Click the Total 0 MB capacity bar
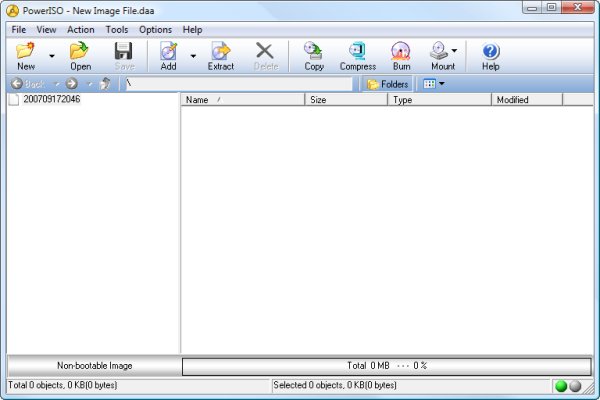Image resolution: width=600 pixels, height=400 pixels. click(x=387, y=366)
